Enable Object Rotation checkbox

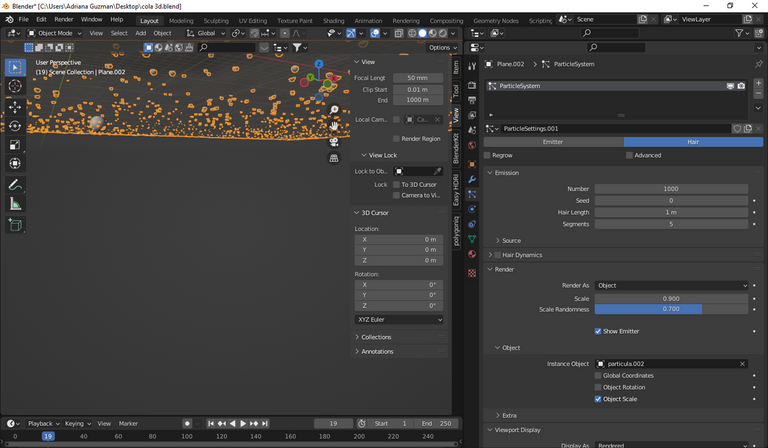click(598, 387)
